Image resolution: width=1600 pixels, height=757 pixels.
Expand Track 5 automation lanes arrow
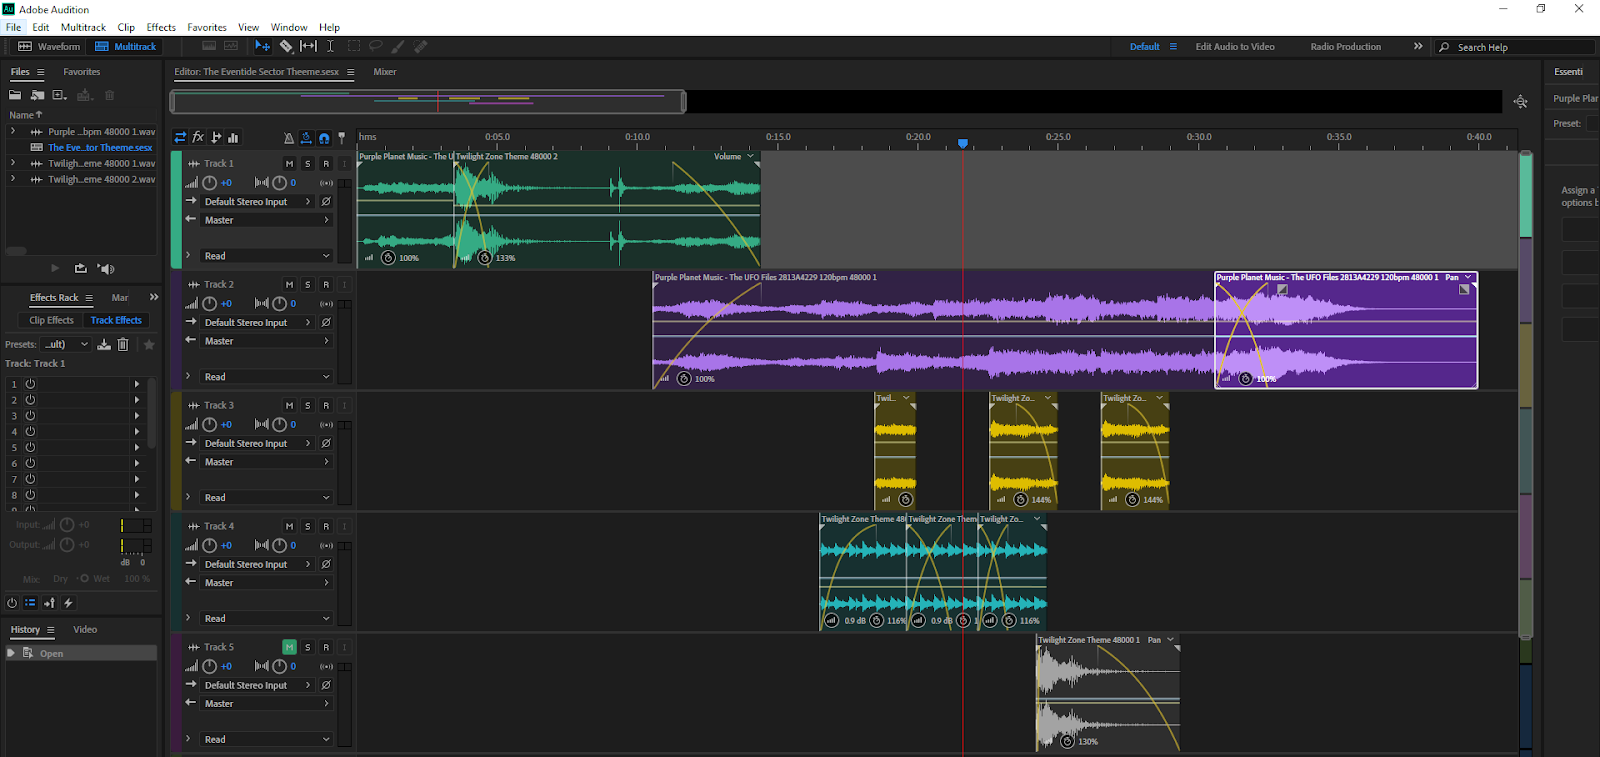(x=188, y=739)
